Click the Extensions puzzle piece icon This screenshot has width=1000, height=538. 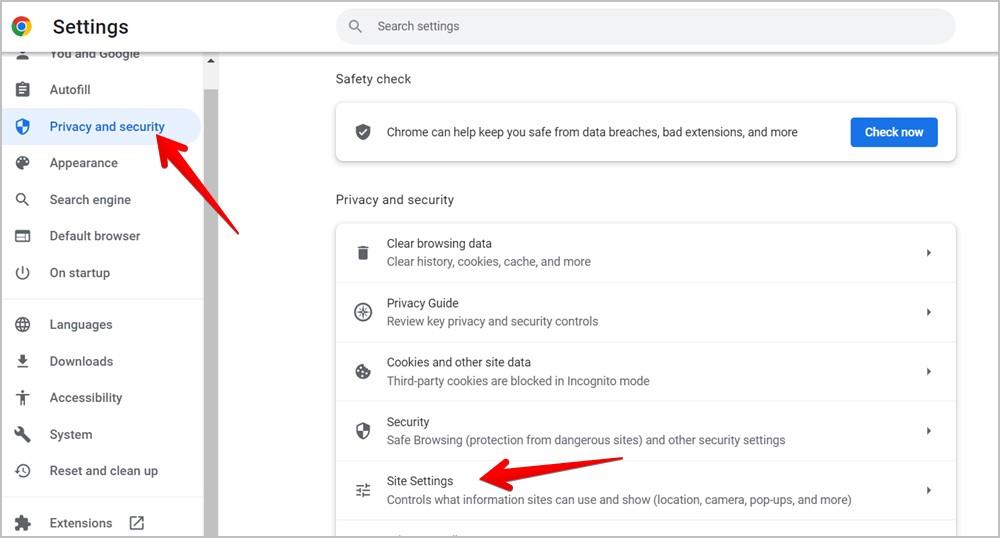pos(22,523)
